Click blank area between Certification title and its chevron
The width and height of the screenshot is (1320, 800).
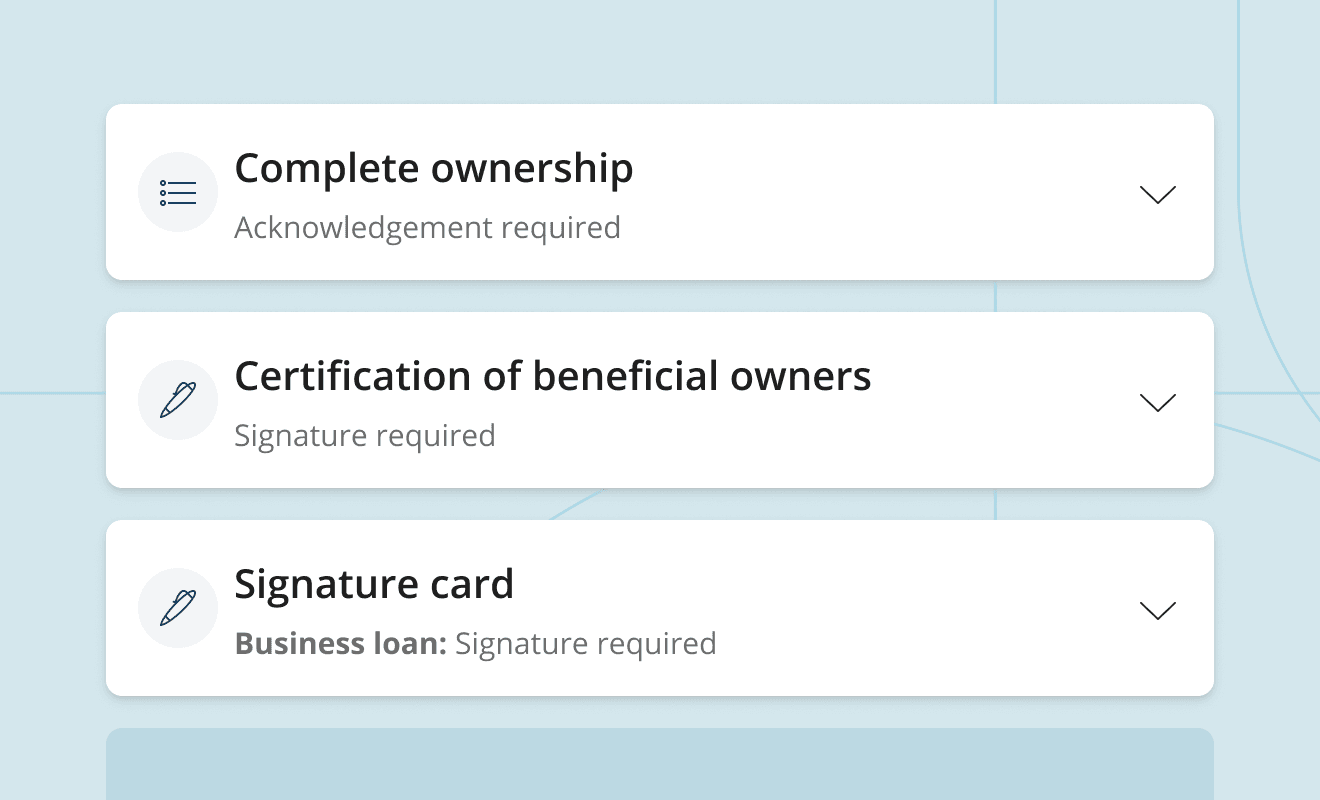1000,400
